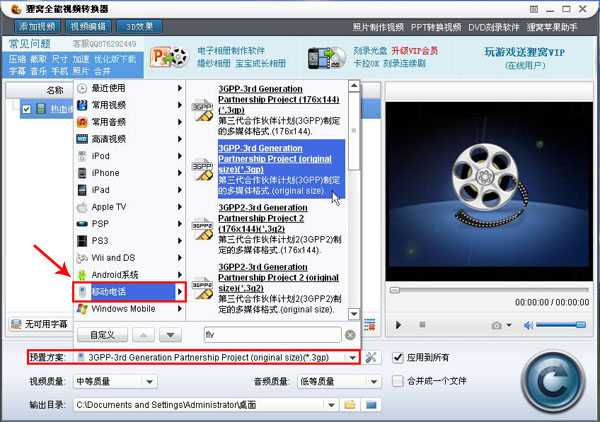
Task: Select 常用音频 category
Action: 130,122
